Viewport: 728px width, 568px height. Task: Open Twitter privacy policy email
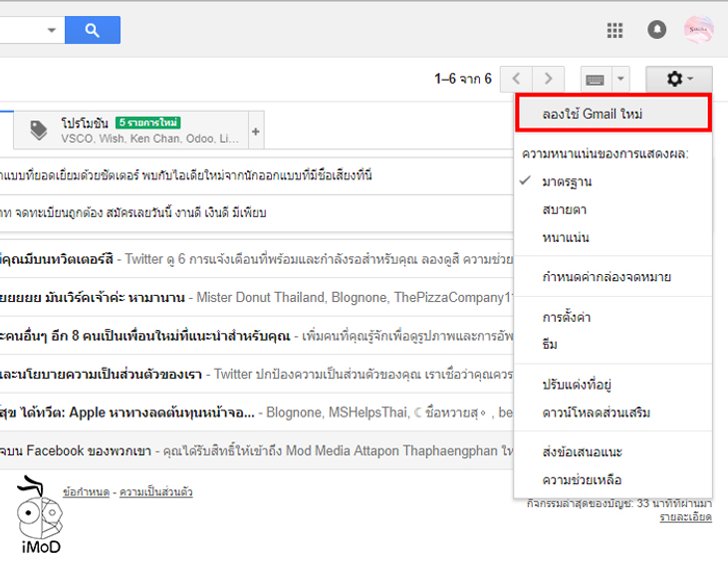tap(256, 374)
